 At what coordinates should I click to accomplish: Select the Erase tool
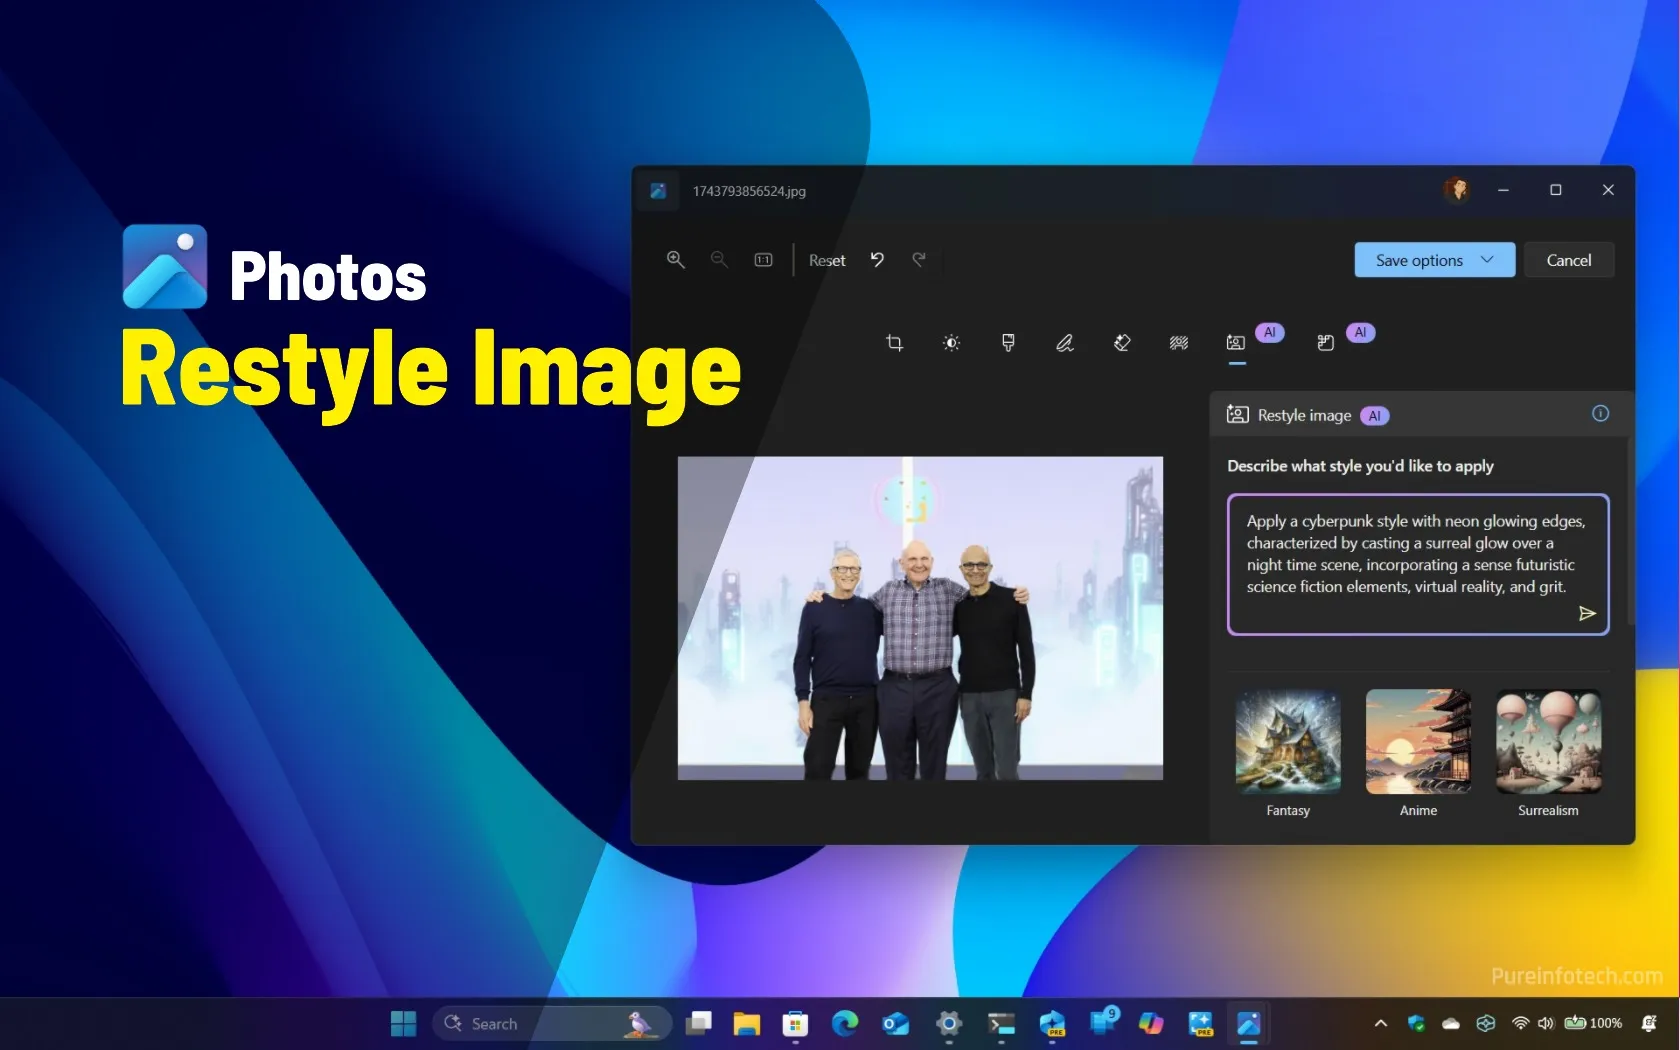coord(1122,343)
